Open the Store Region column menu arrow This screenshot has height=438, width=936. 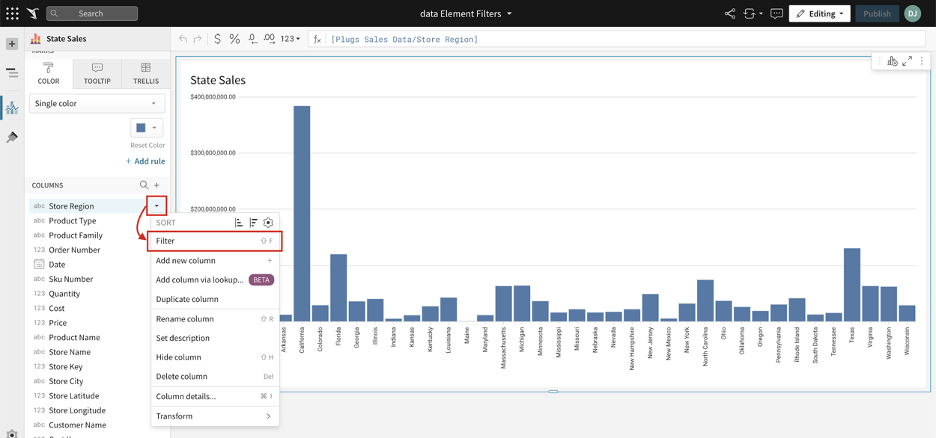156,206
